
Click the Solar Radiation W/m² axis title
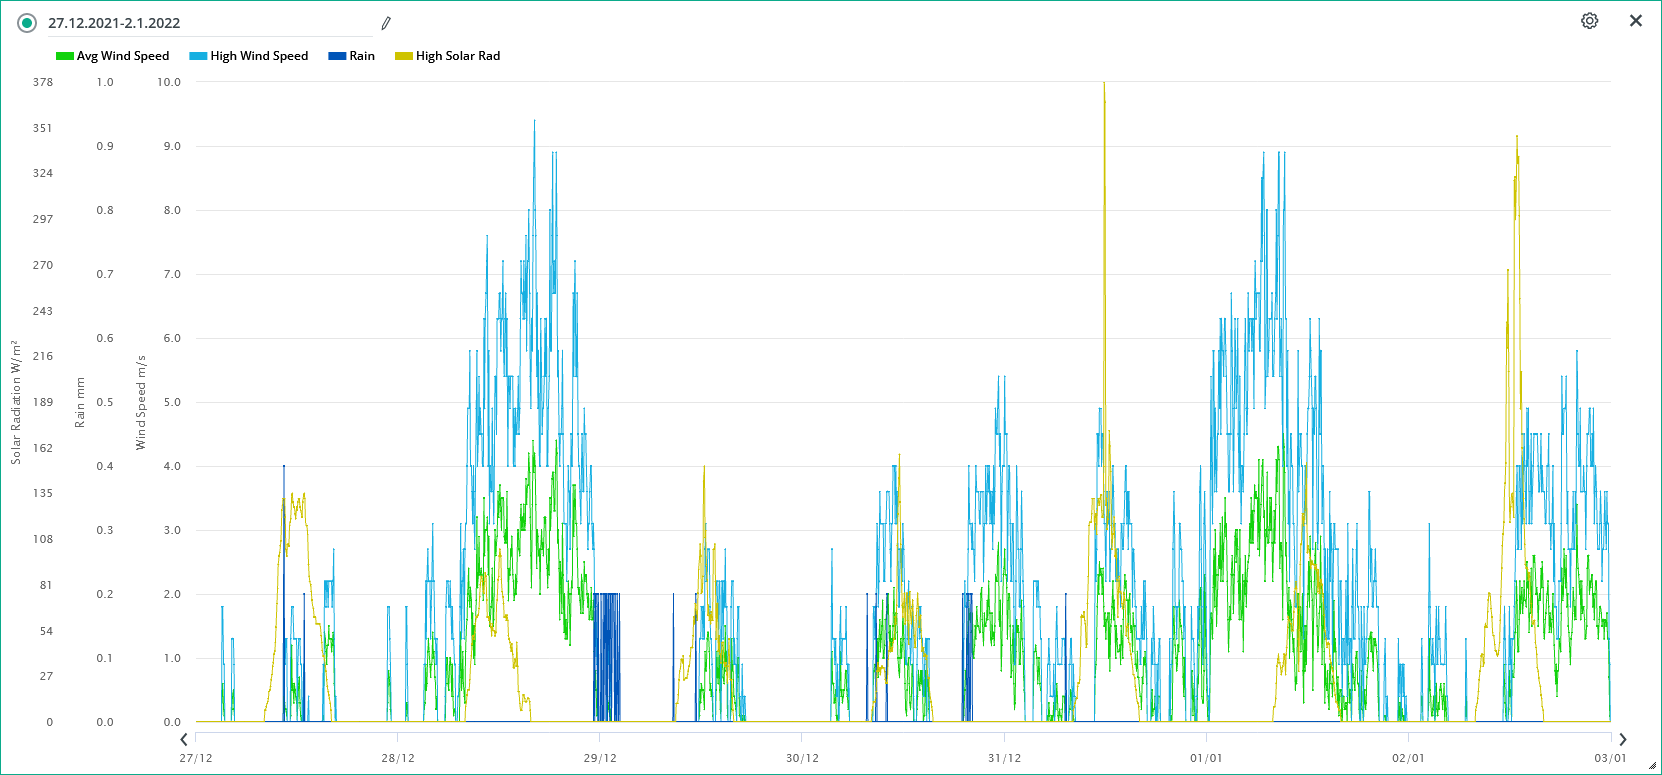[16, 402]
